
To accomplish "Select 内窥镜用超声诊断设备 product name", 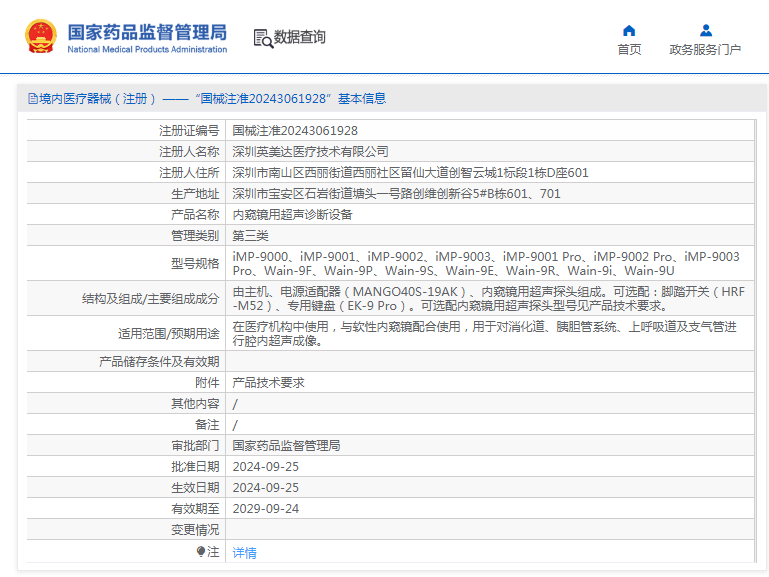I will click(x=292, y=215).
